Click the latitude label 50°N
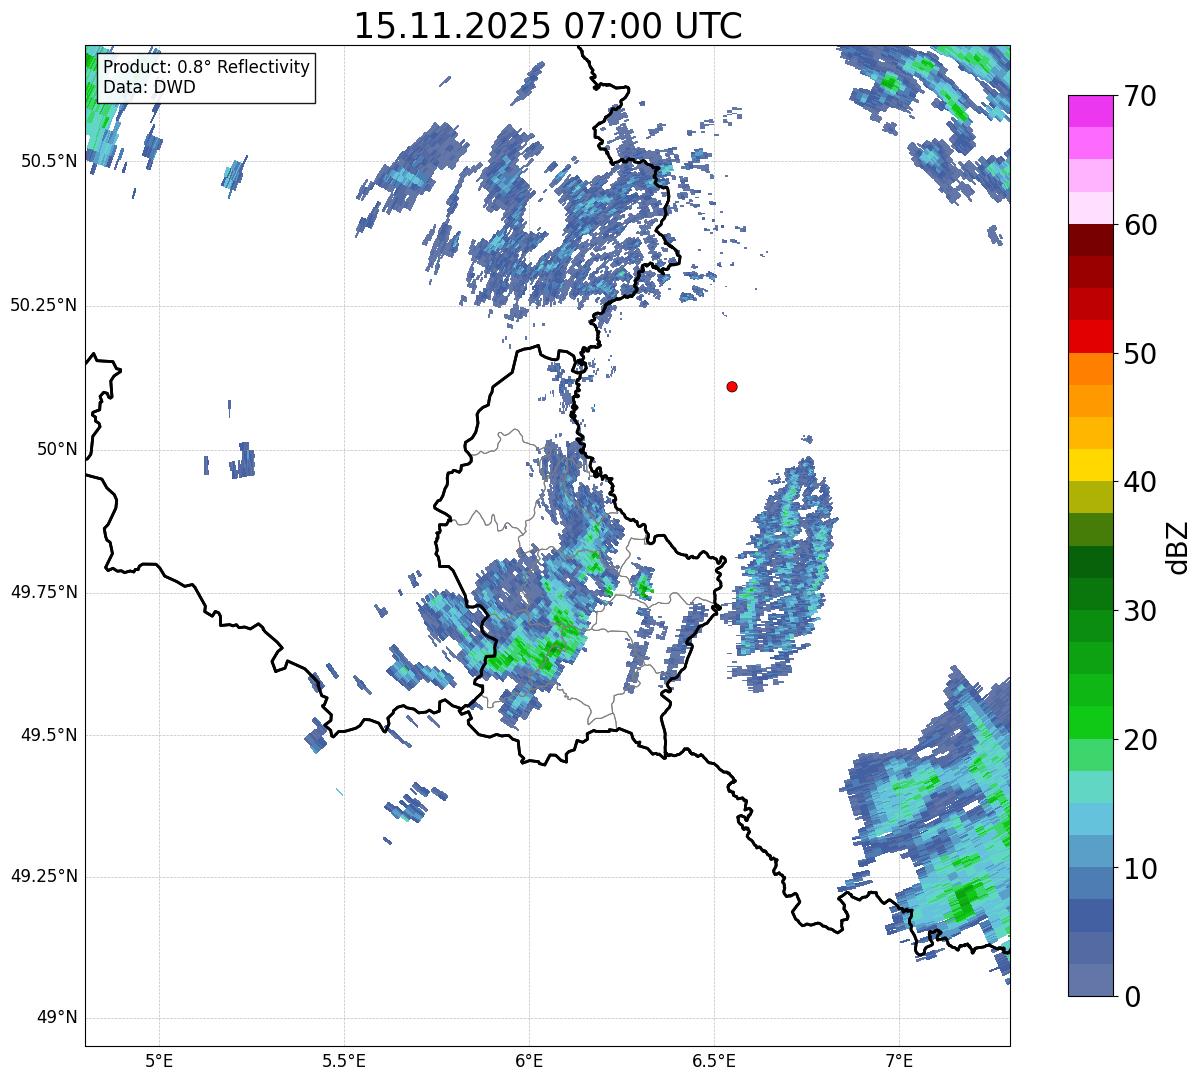This screenshot has width=1202, height=1081. click(x=57, y=449)
